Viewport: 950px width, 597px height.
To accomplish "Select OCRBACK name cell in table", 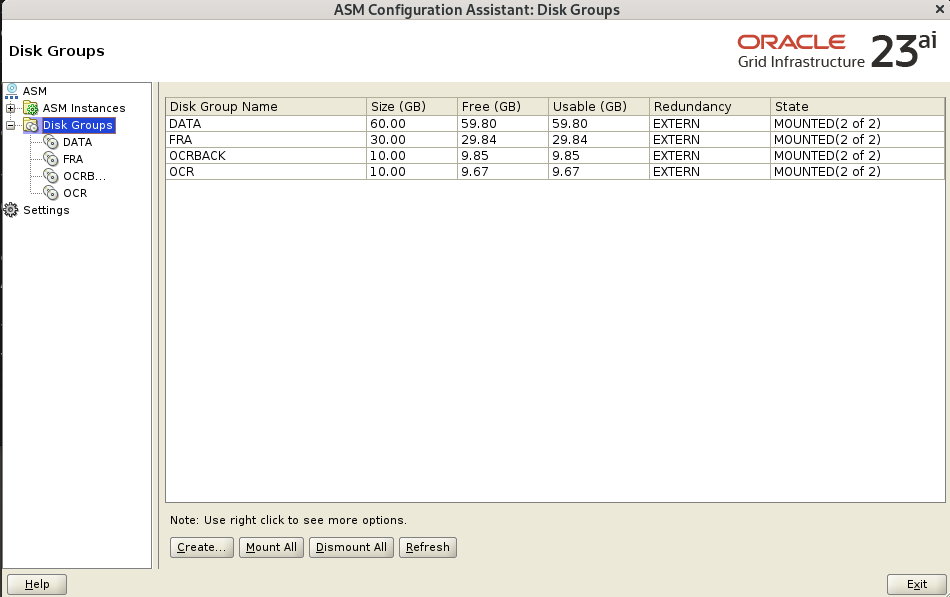I will click(266, 156).
